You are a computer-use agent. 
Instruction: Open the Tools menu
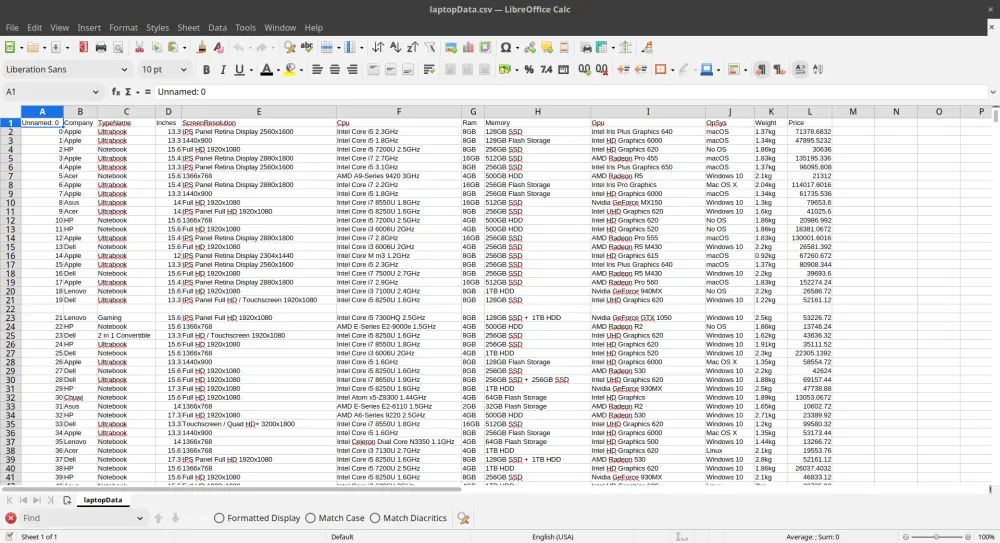(245, 27)
